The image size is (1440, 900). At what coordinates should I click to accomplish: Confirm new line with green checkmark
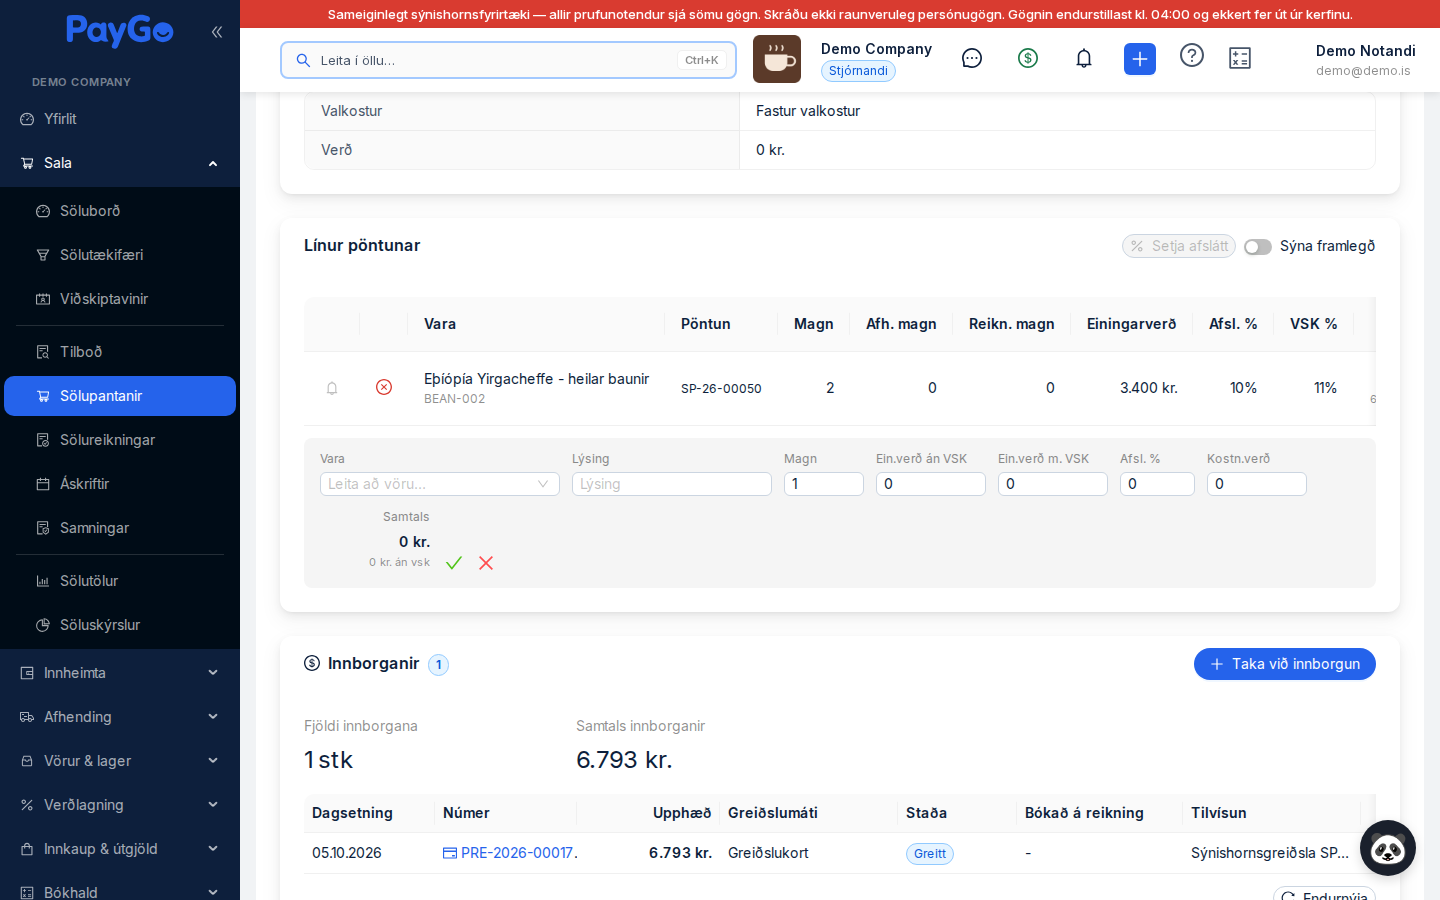[x=454, y=563]
